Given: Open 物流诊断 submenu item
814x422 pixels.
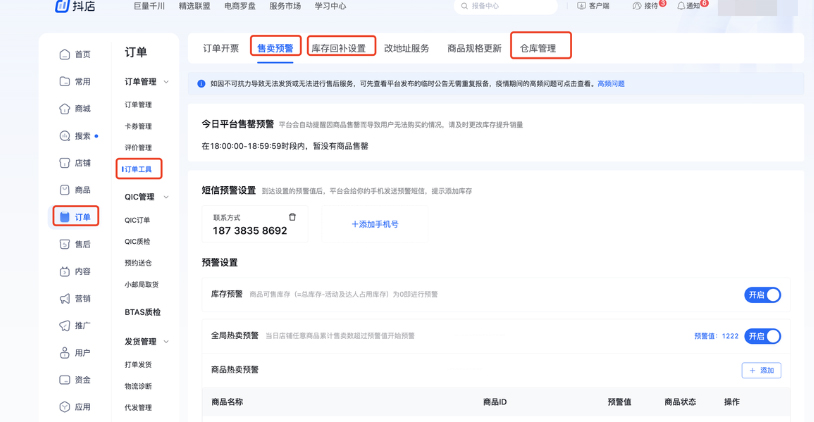Looking at the screenshot, I should point(138,386).
